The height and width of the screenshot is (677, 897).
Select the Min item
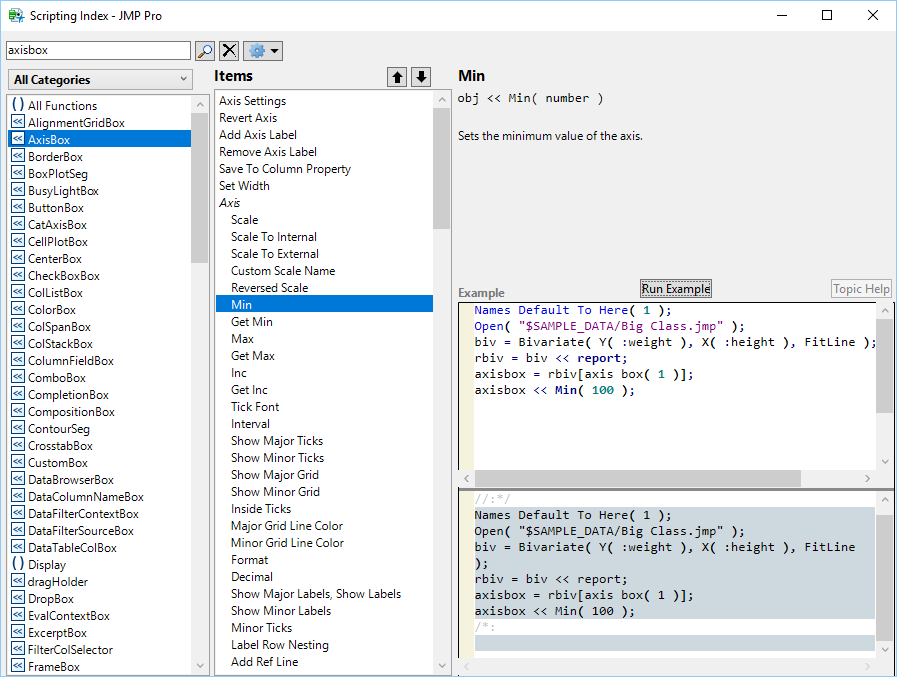324,304
